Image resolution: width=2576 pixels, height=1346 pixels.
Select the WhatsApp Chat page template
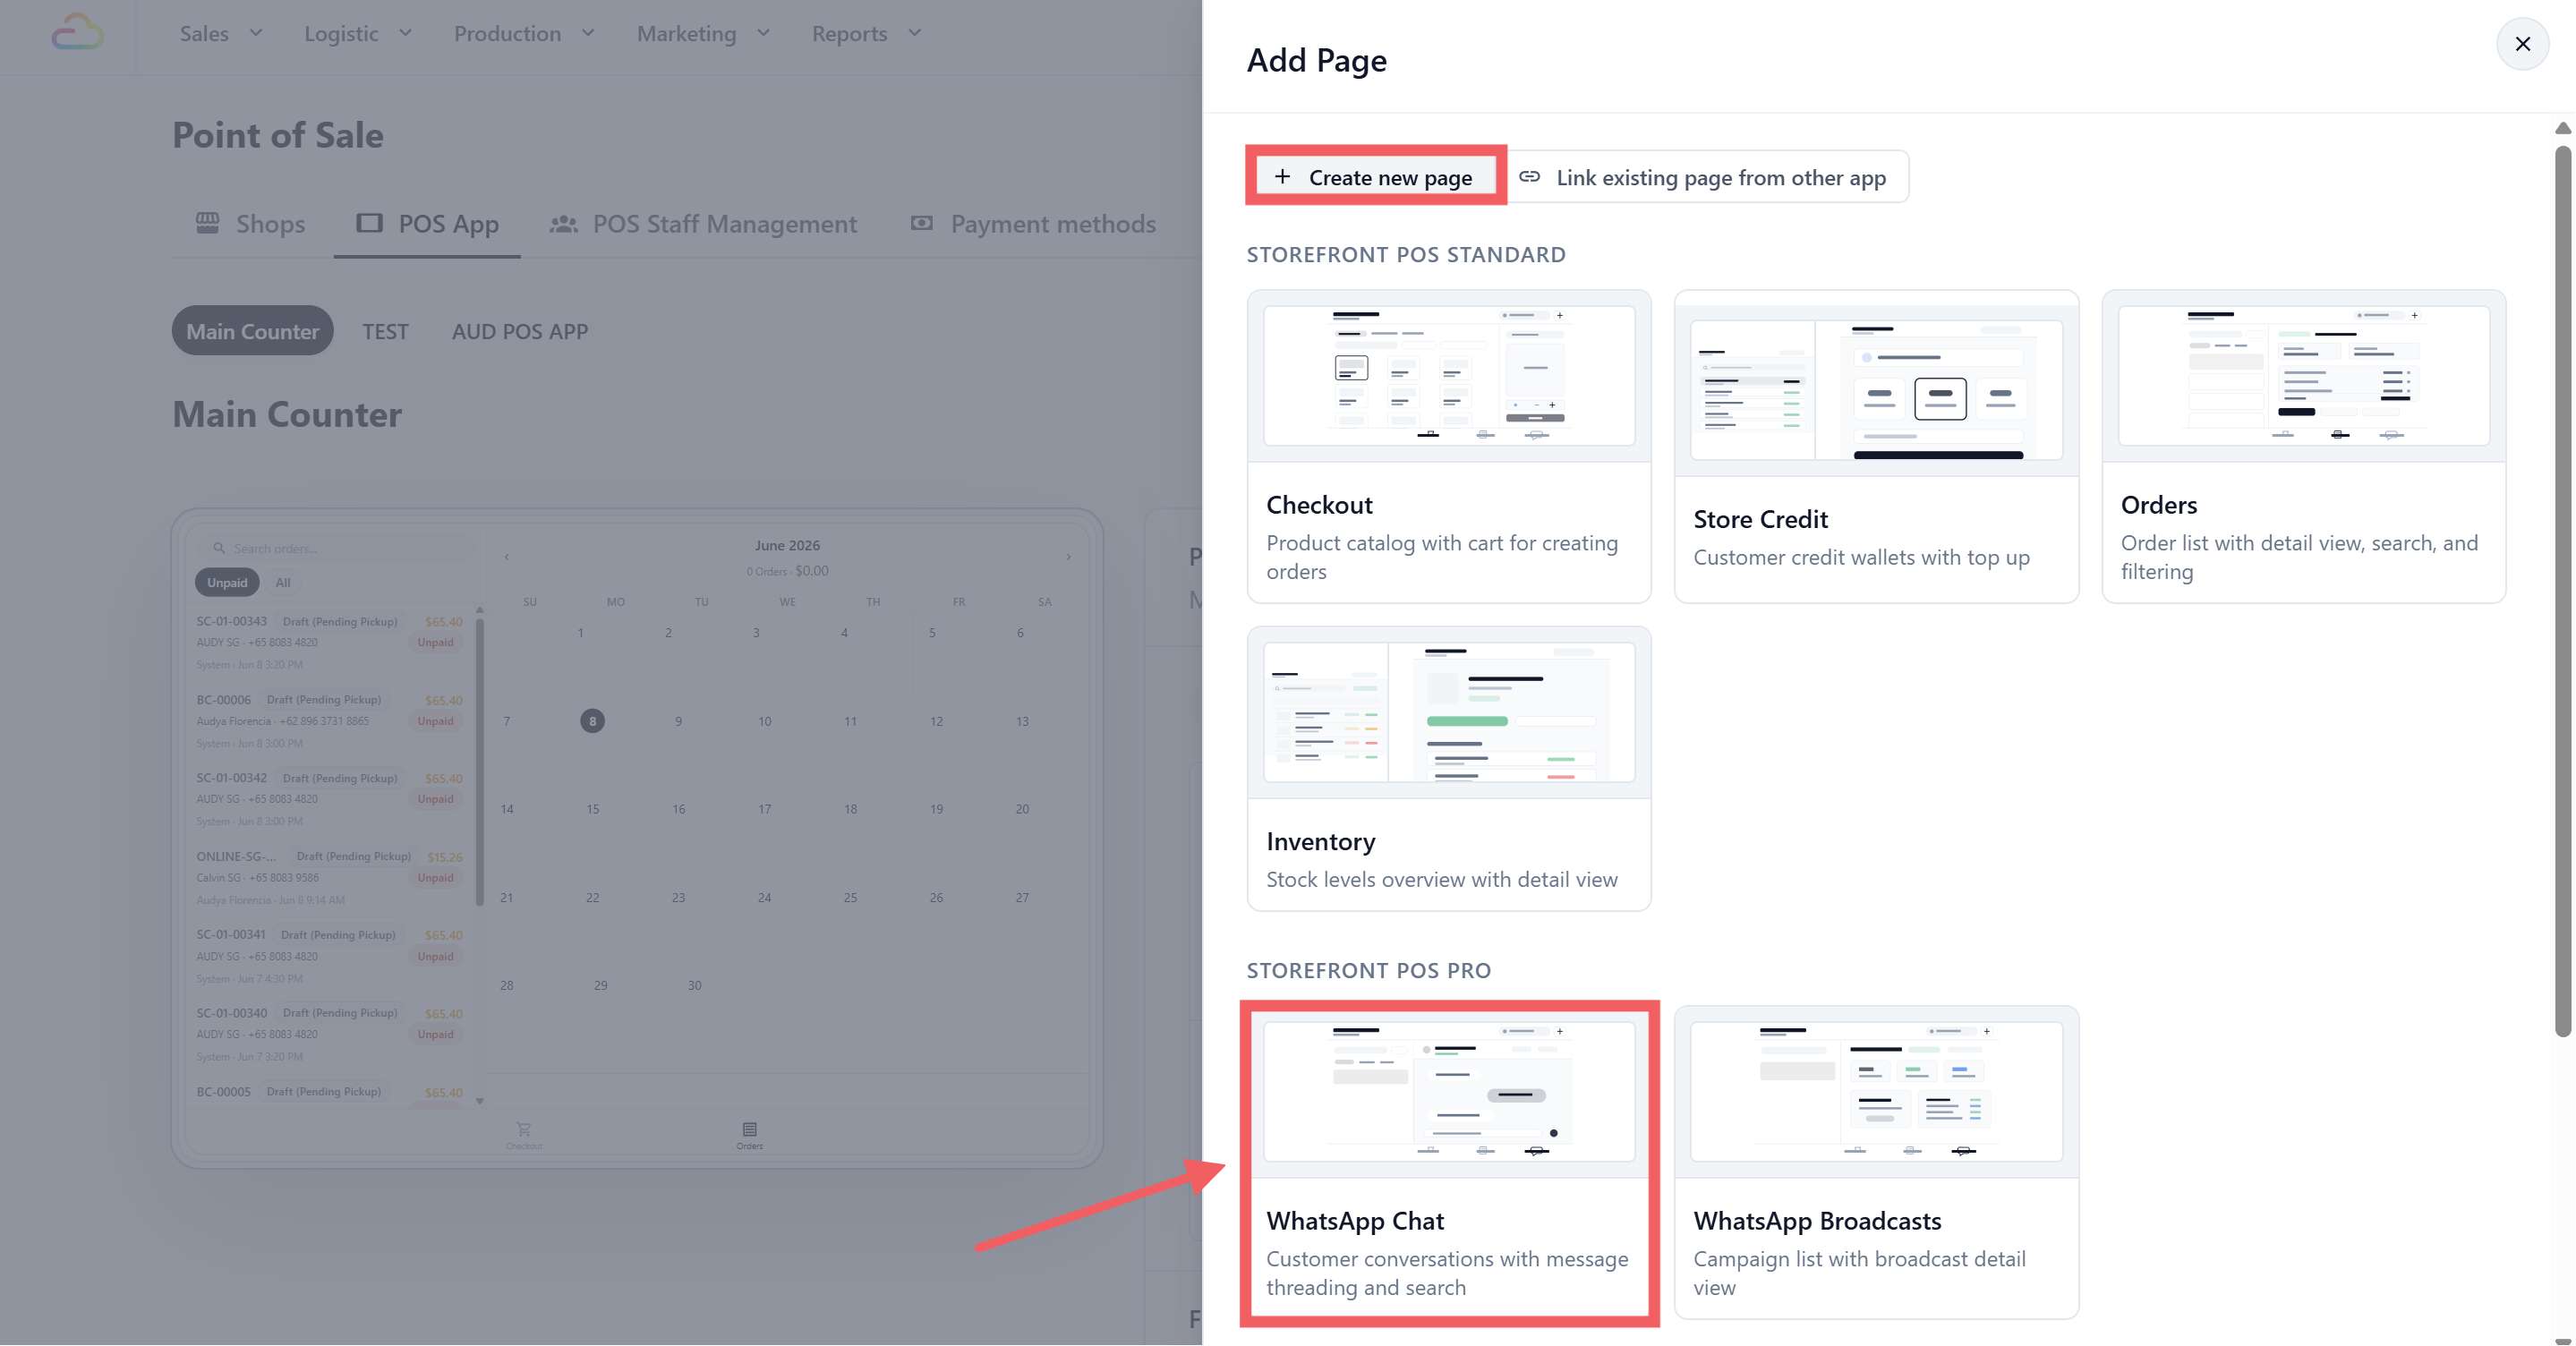1448,1162
